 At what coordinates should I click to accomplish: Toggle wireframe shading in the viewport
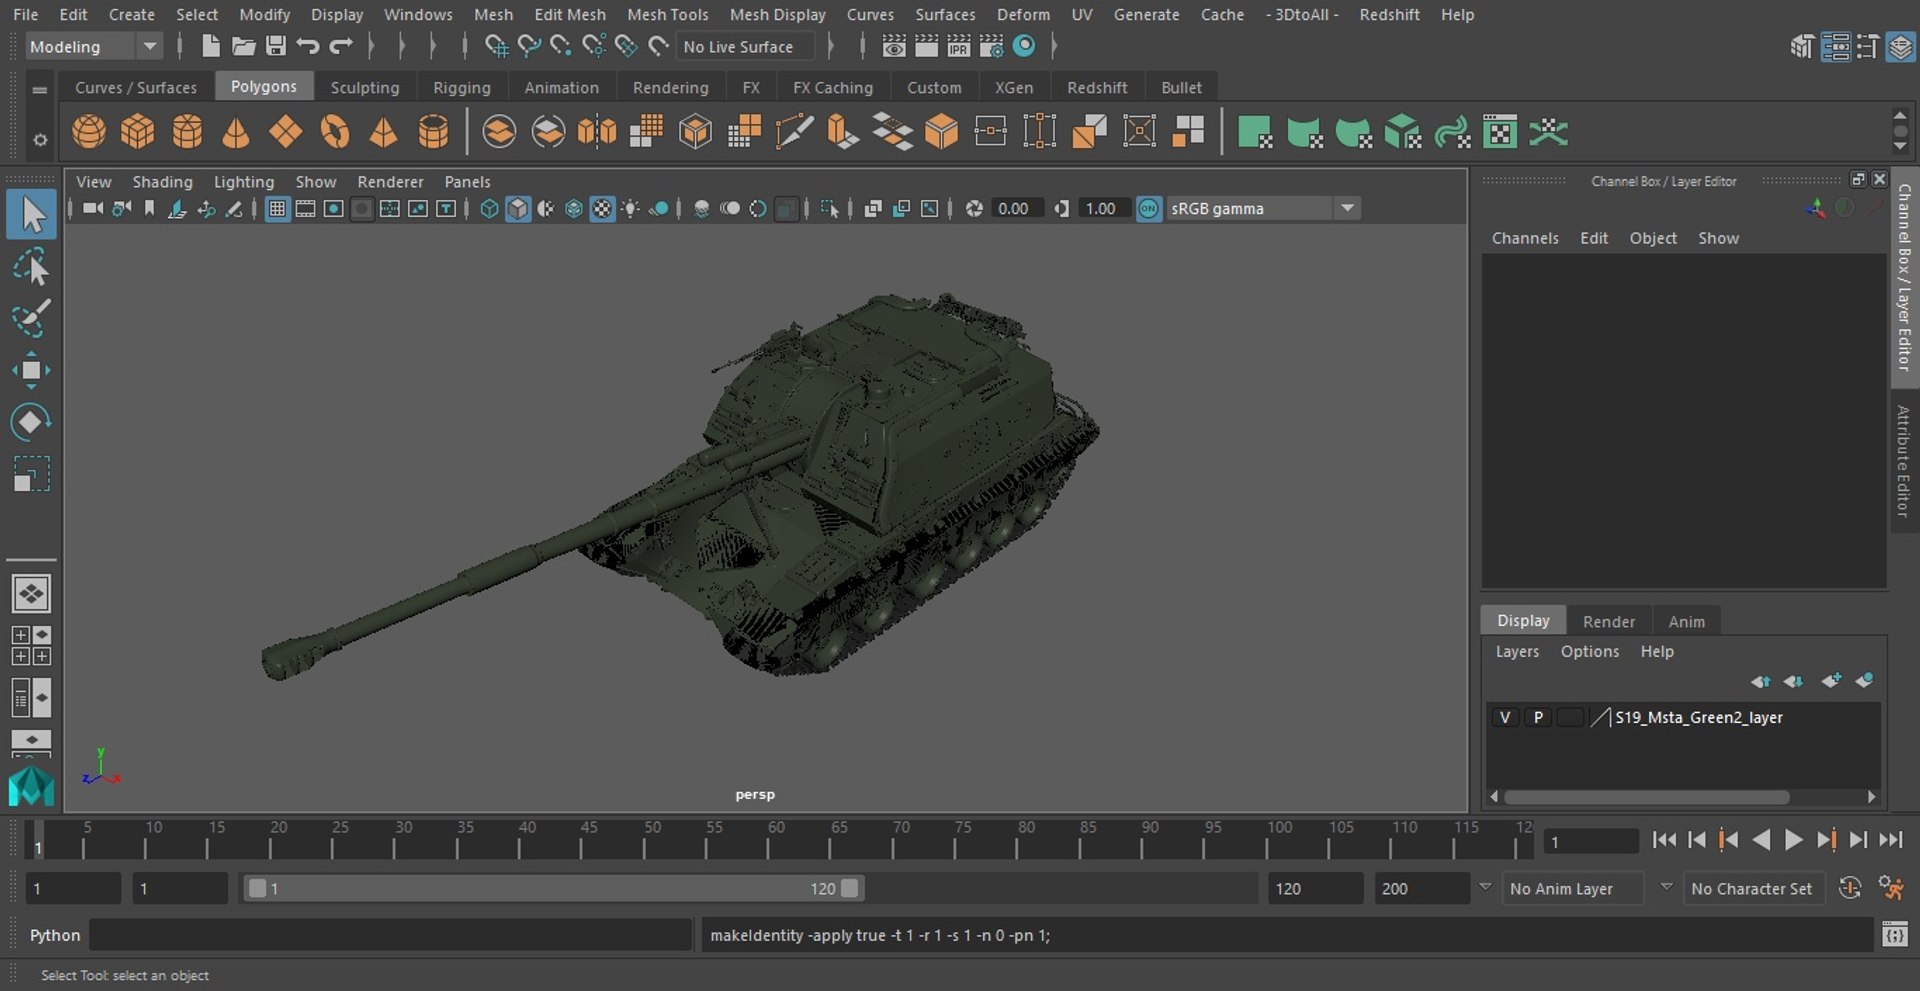[489, 209]
